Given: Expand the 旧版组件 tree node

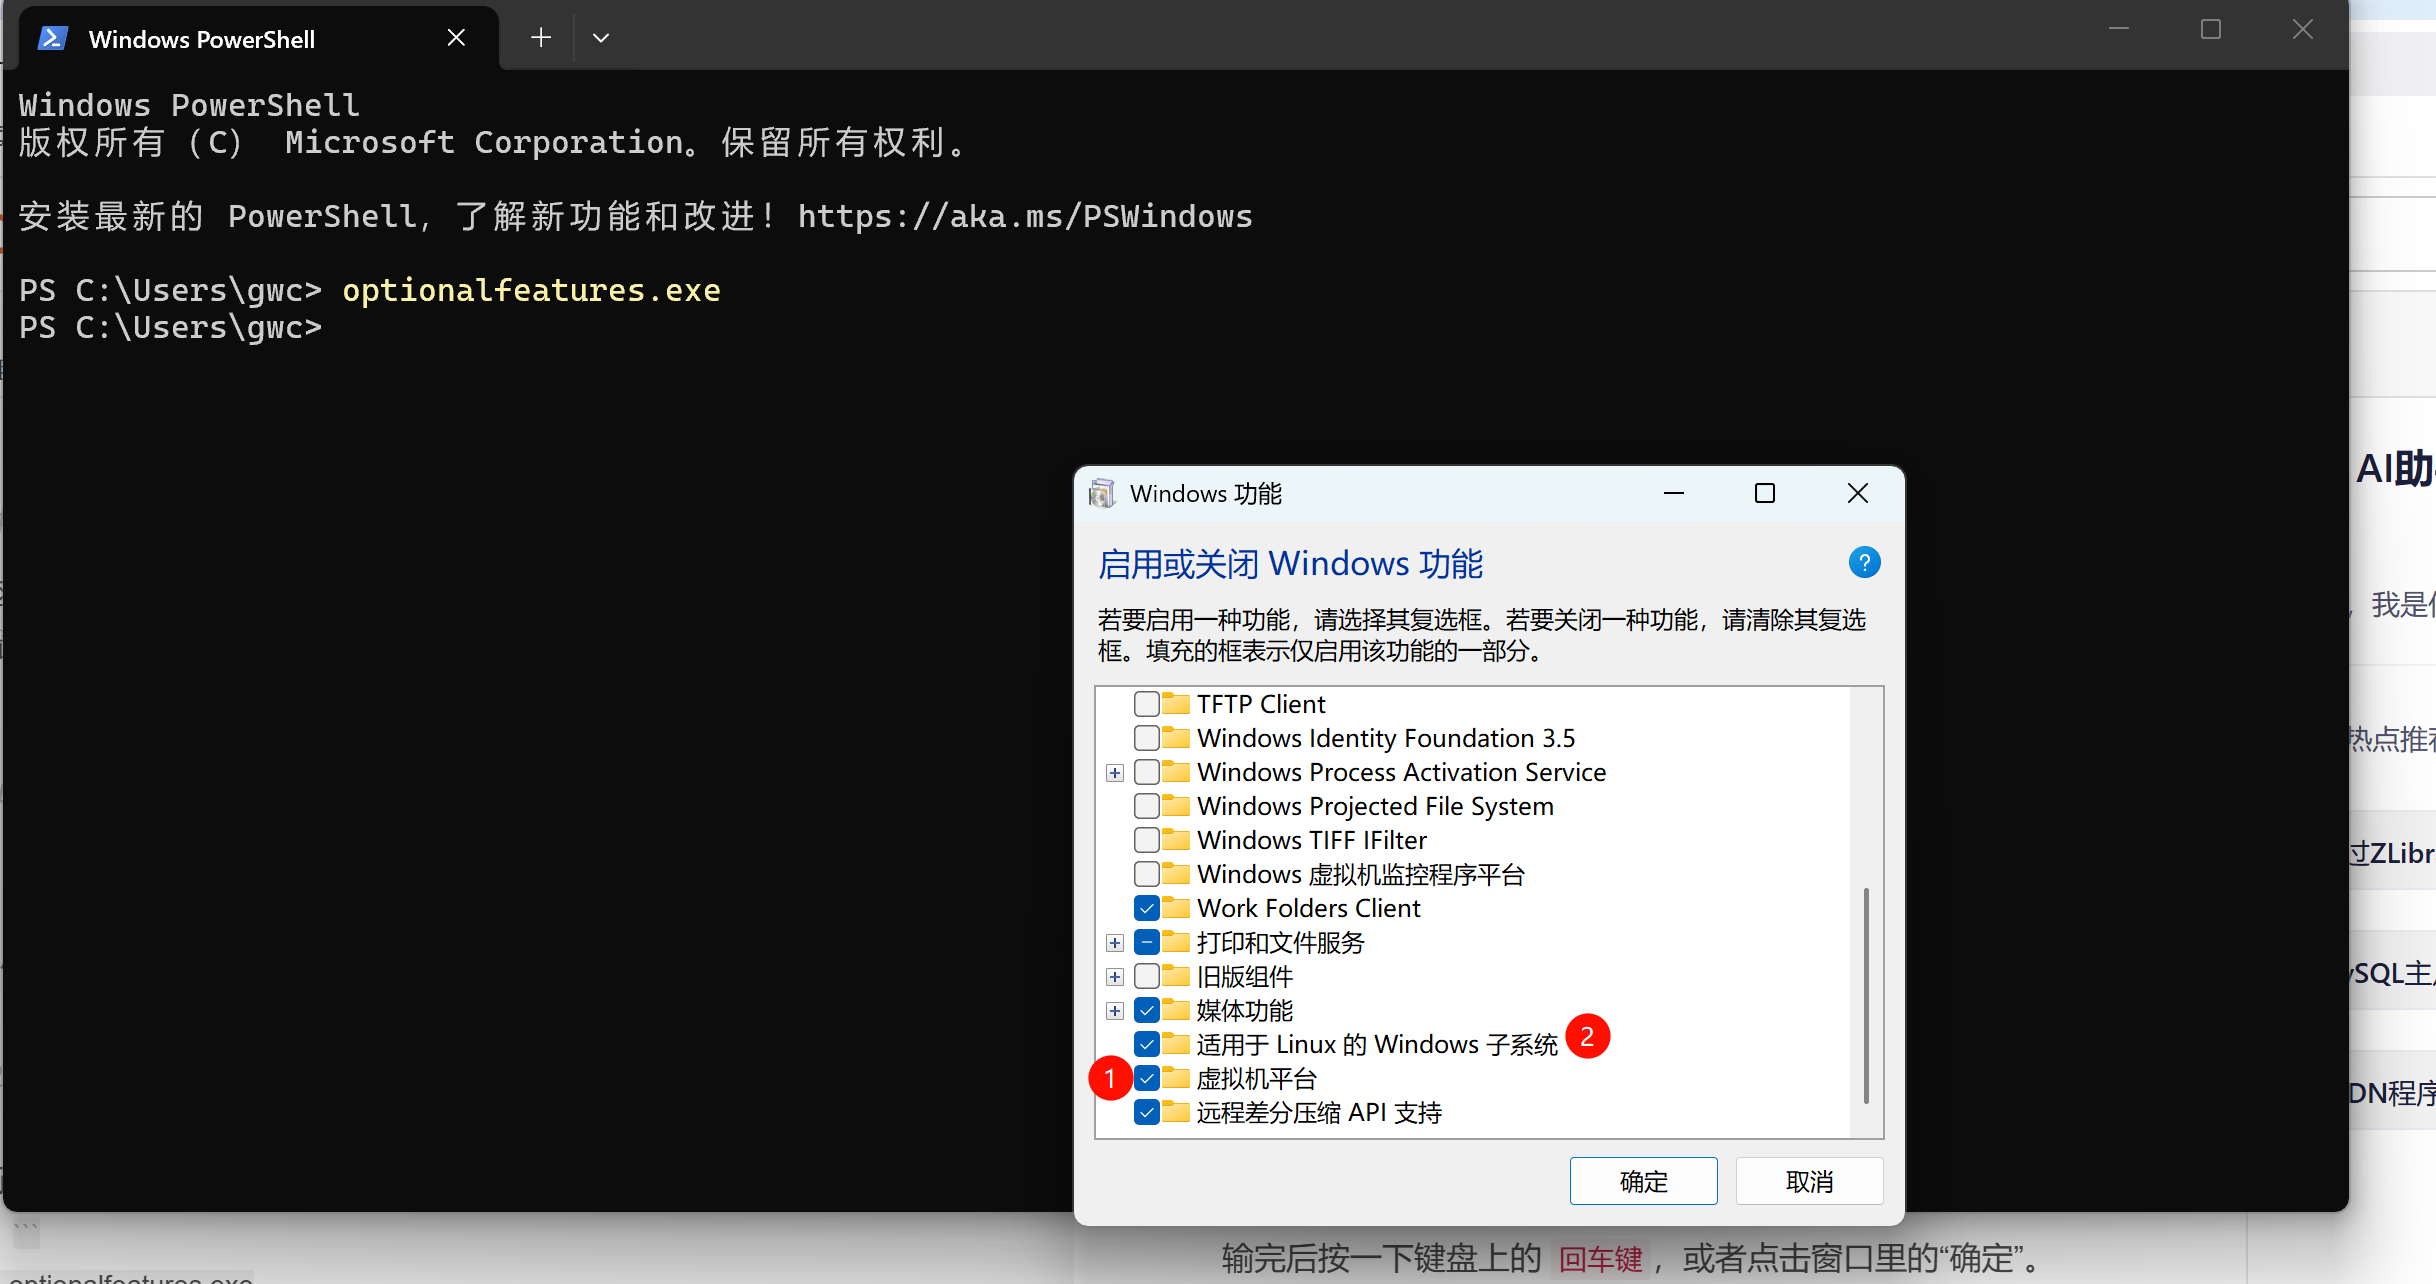Looking at the screenshot, I should (x=1115, y=977).
